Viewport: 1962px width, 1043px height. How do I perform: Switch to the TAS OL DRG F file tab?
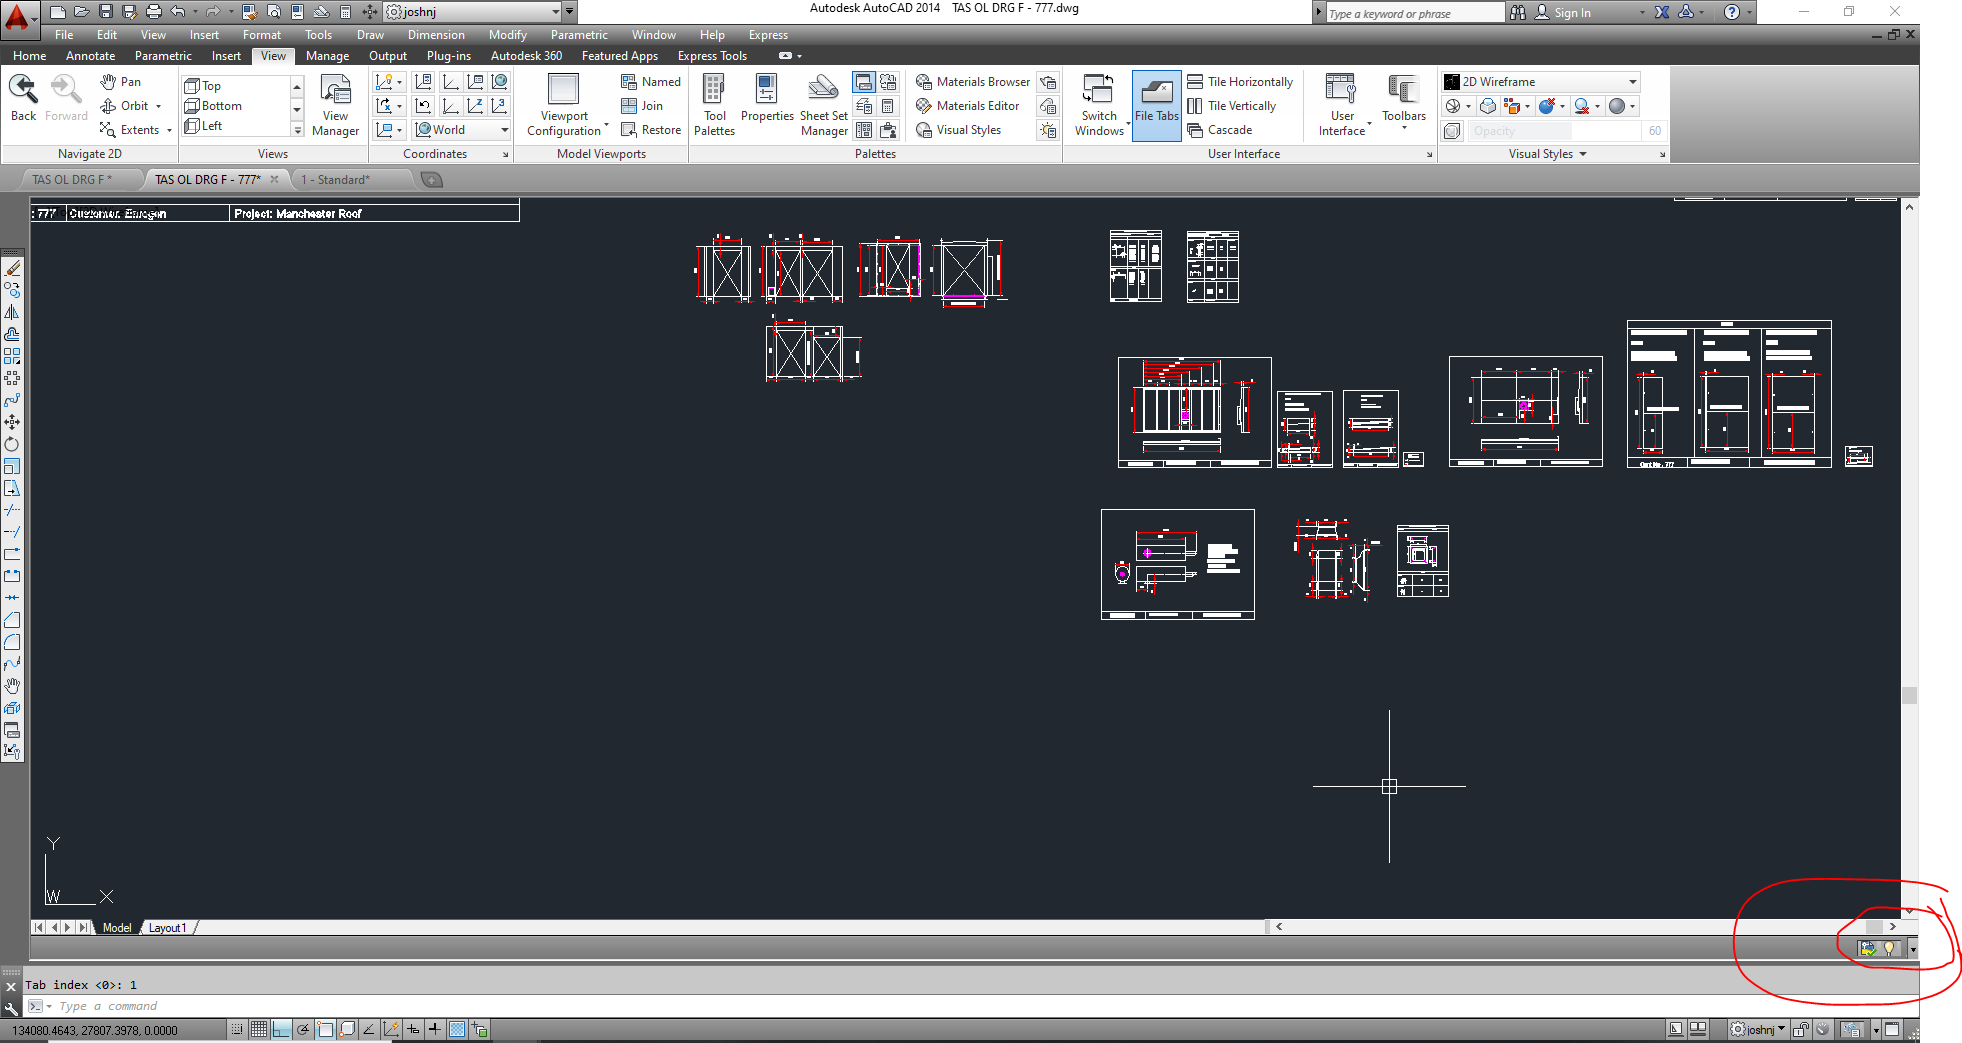pyautogui.click(x=72, y=180)
